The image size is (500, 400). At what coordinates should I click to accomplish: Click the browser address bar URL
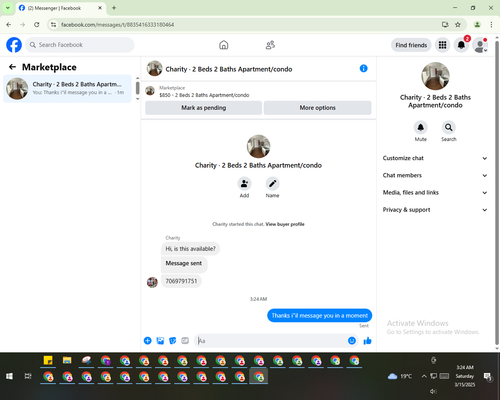point(117,25)
